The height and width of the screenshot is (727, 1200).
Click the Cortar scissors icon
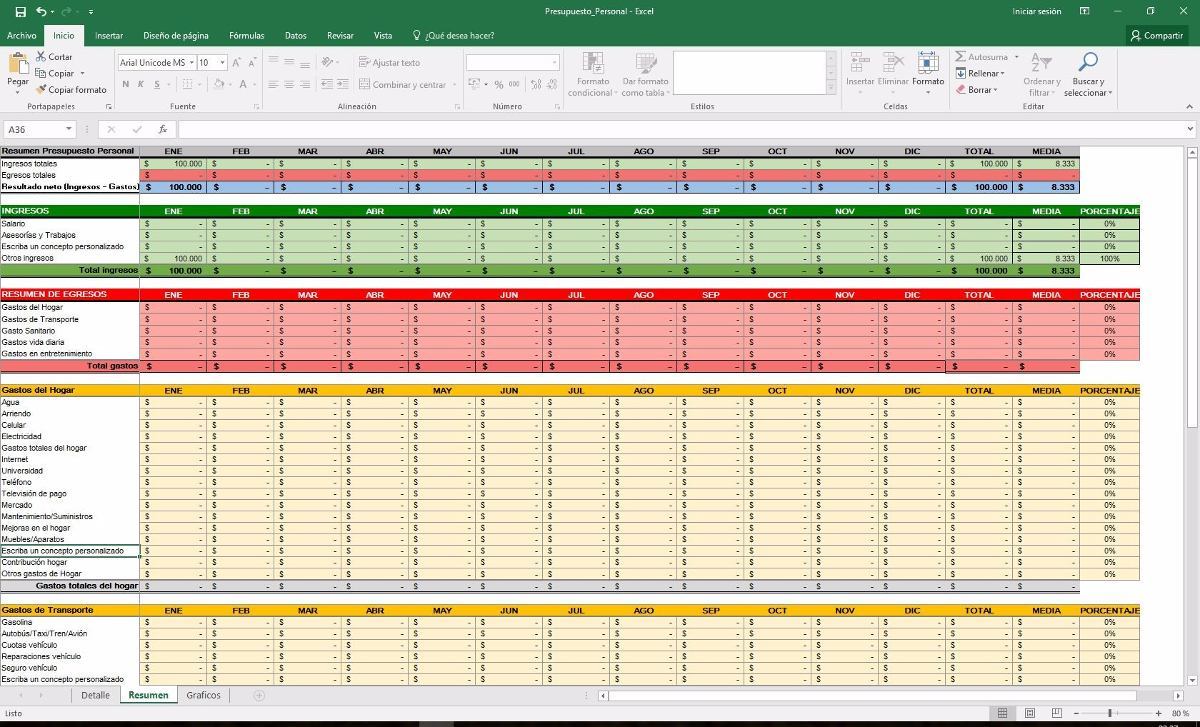(41, 57)
